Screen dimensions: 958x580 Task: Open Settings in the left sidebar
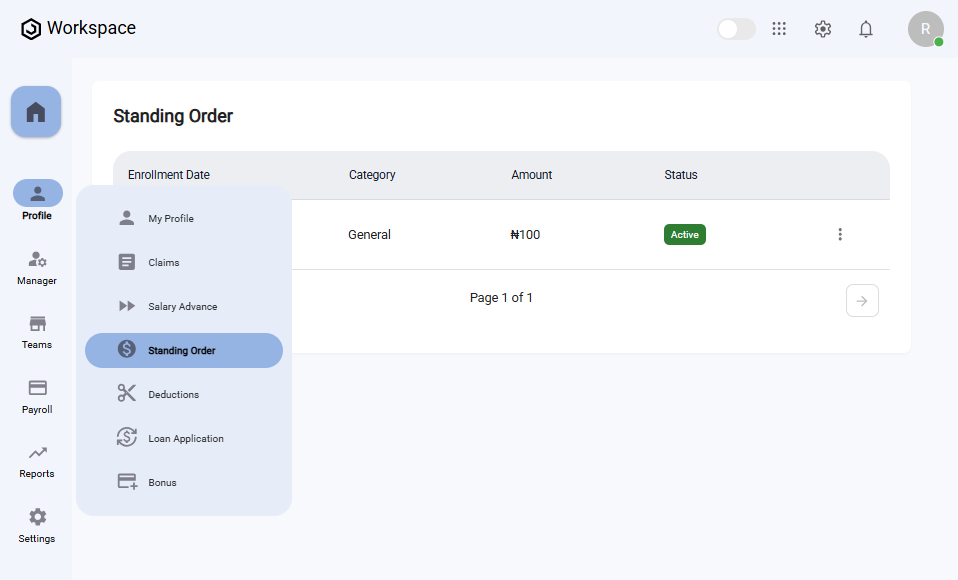[x=37, y=525]
